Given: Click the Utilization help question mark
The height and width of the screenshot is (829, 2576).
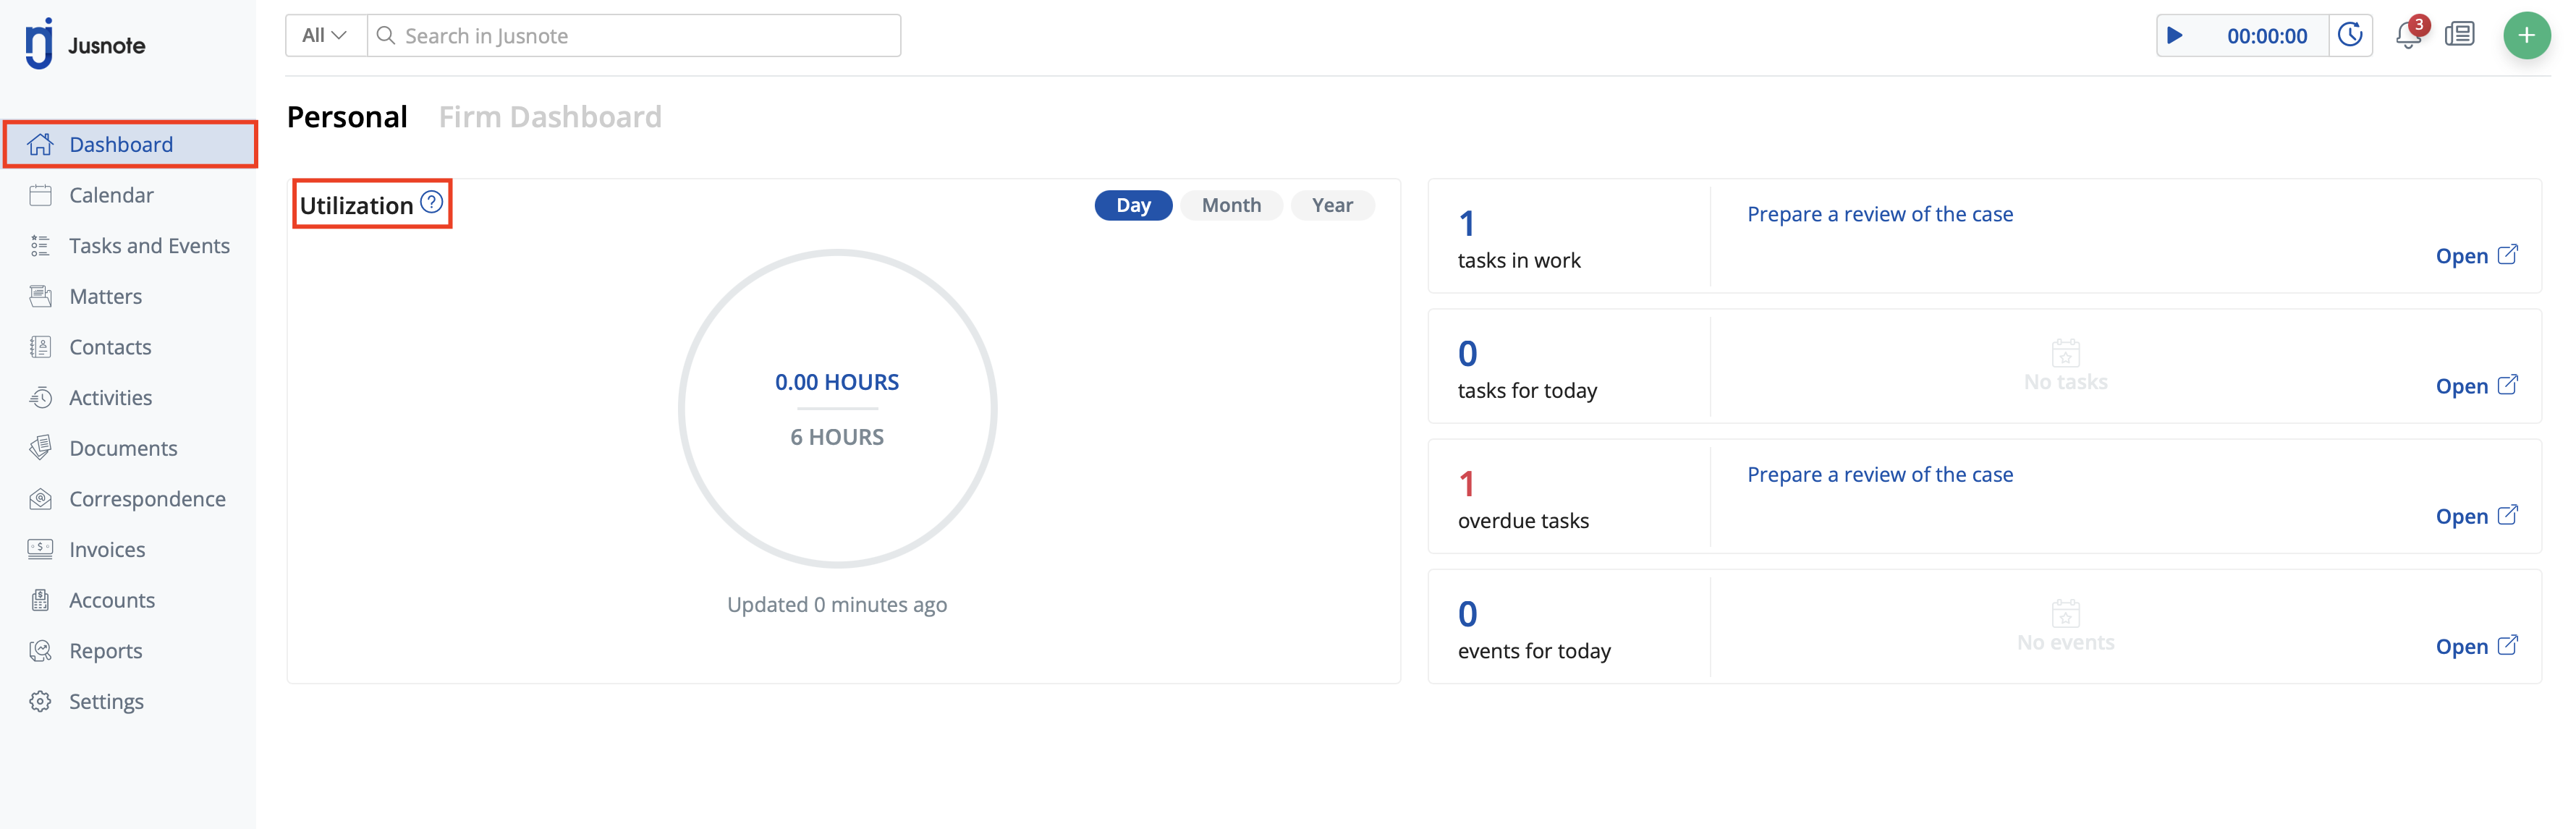Looking at the screenshot, I should 431,202.
